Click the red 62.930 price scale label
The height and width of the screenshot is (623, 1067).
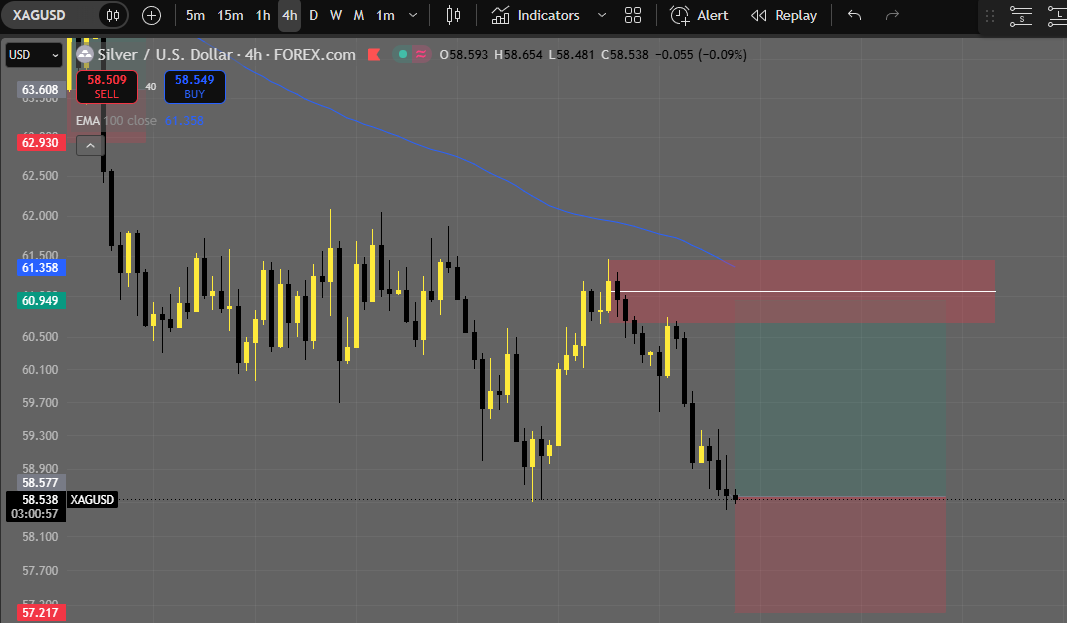40,143
